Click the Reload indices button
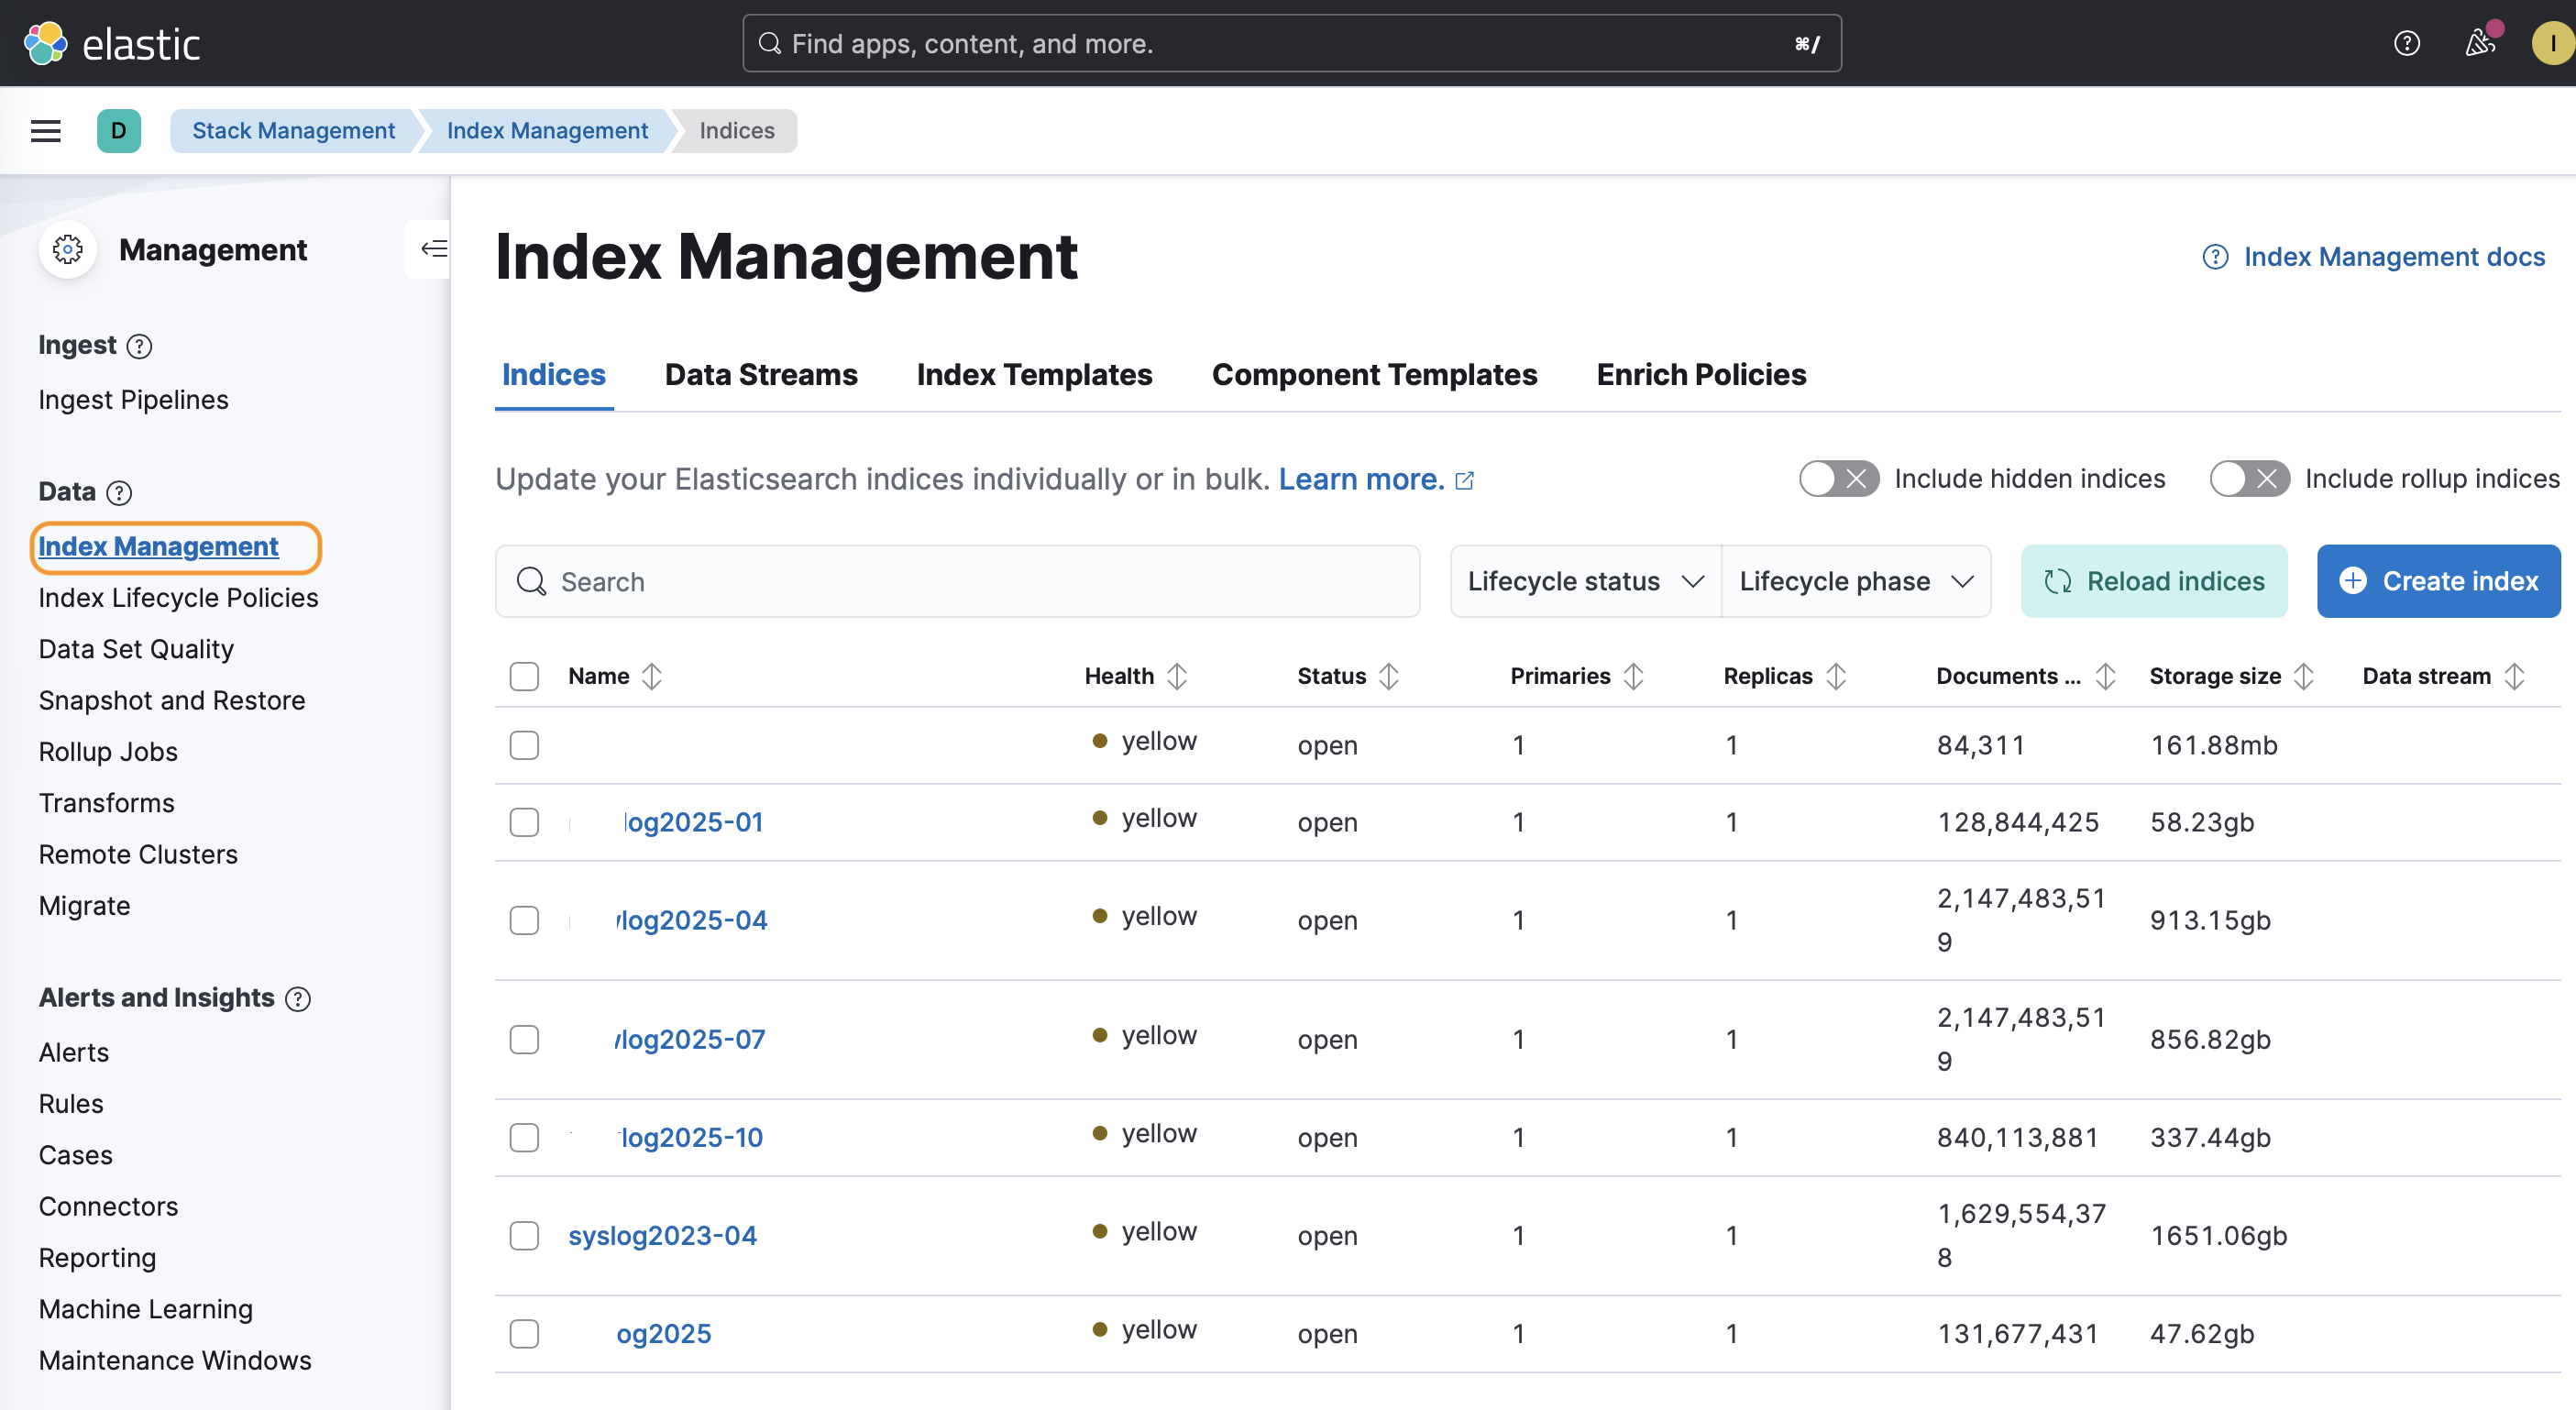 tap(2154, 581)
